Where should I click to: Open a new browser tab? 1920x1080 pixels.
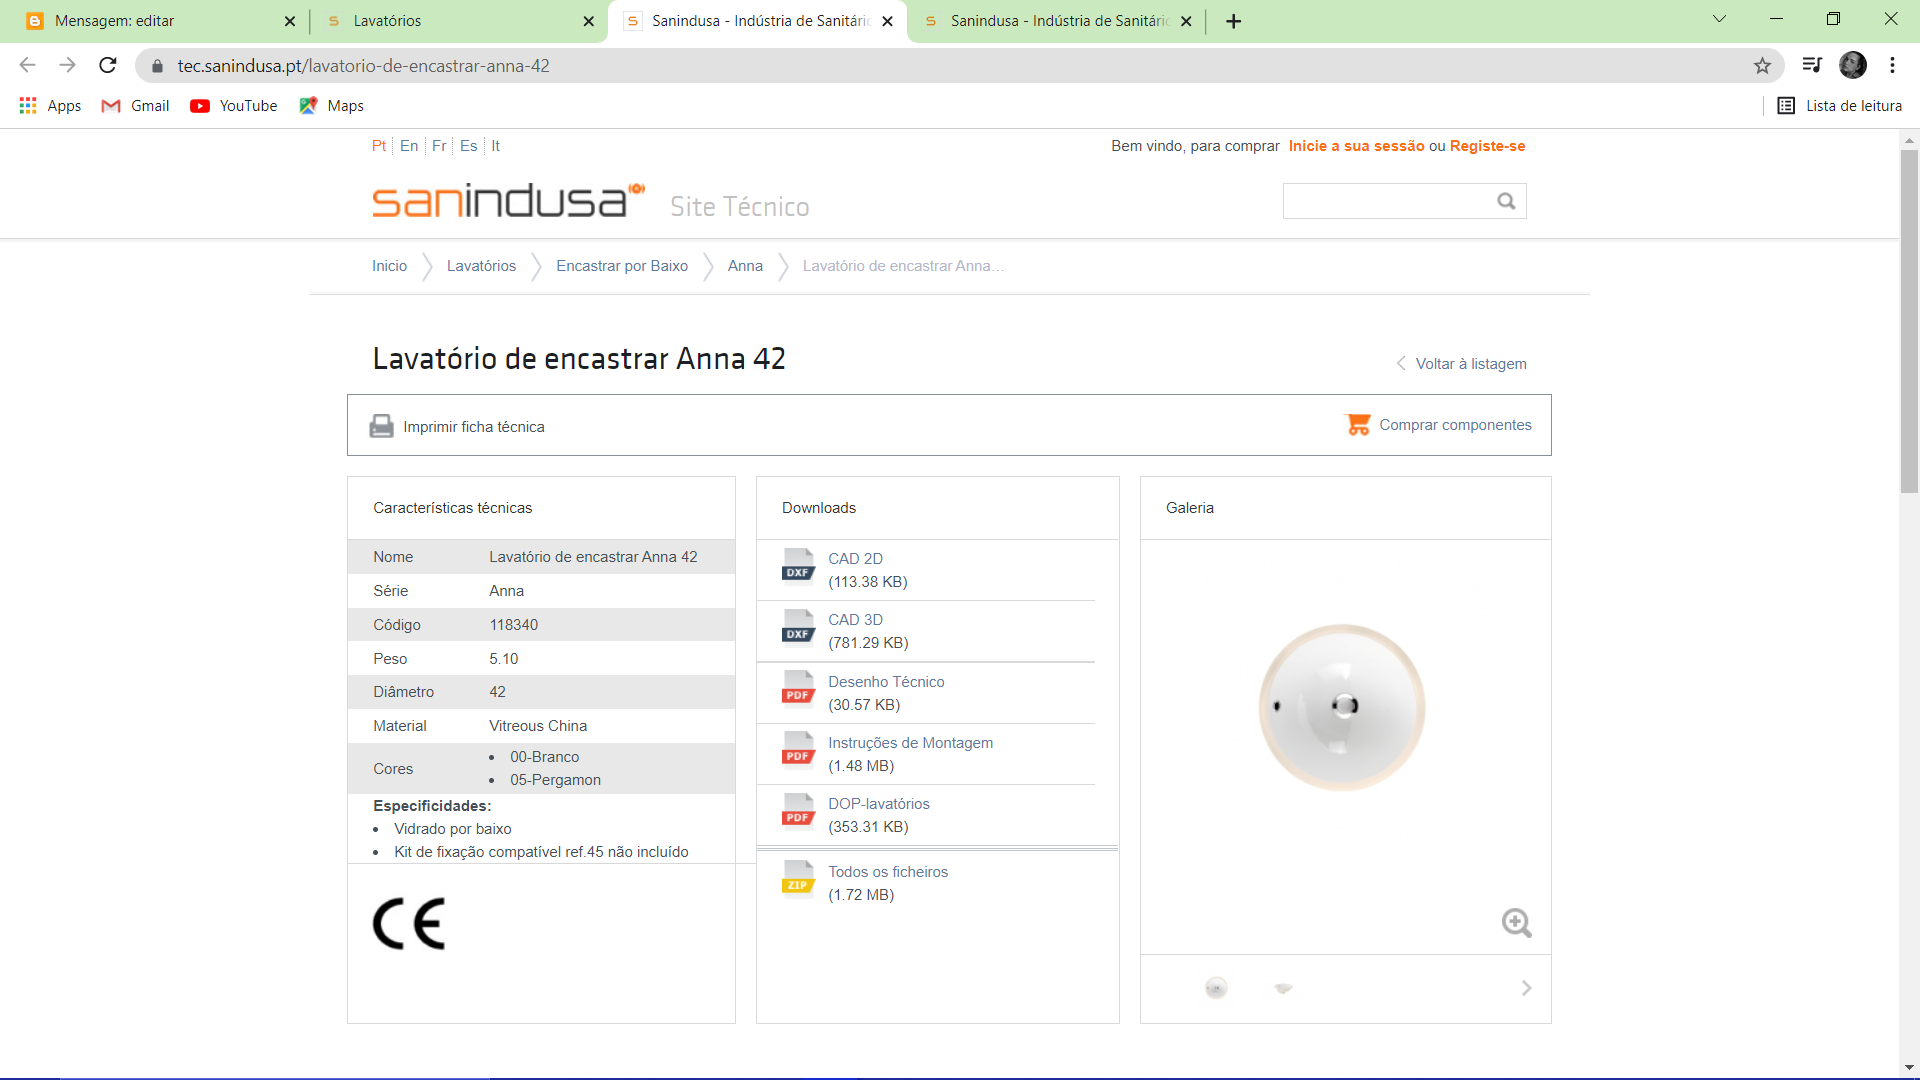tap(1234, 21)
